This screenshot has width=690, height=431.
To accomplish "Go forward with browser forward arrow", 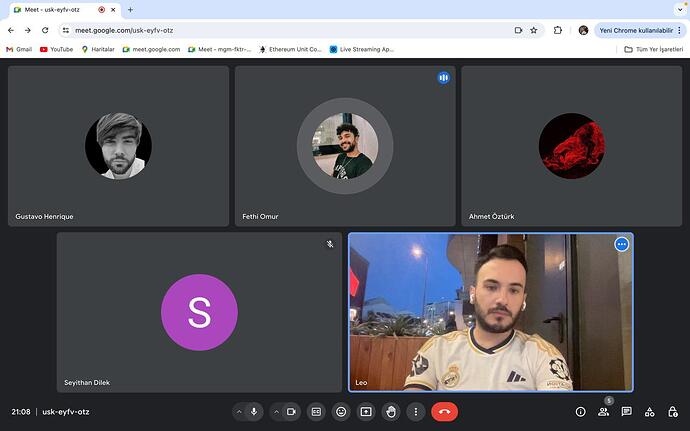I will click(x=28, y=30).
